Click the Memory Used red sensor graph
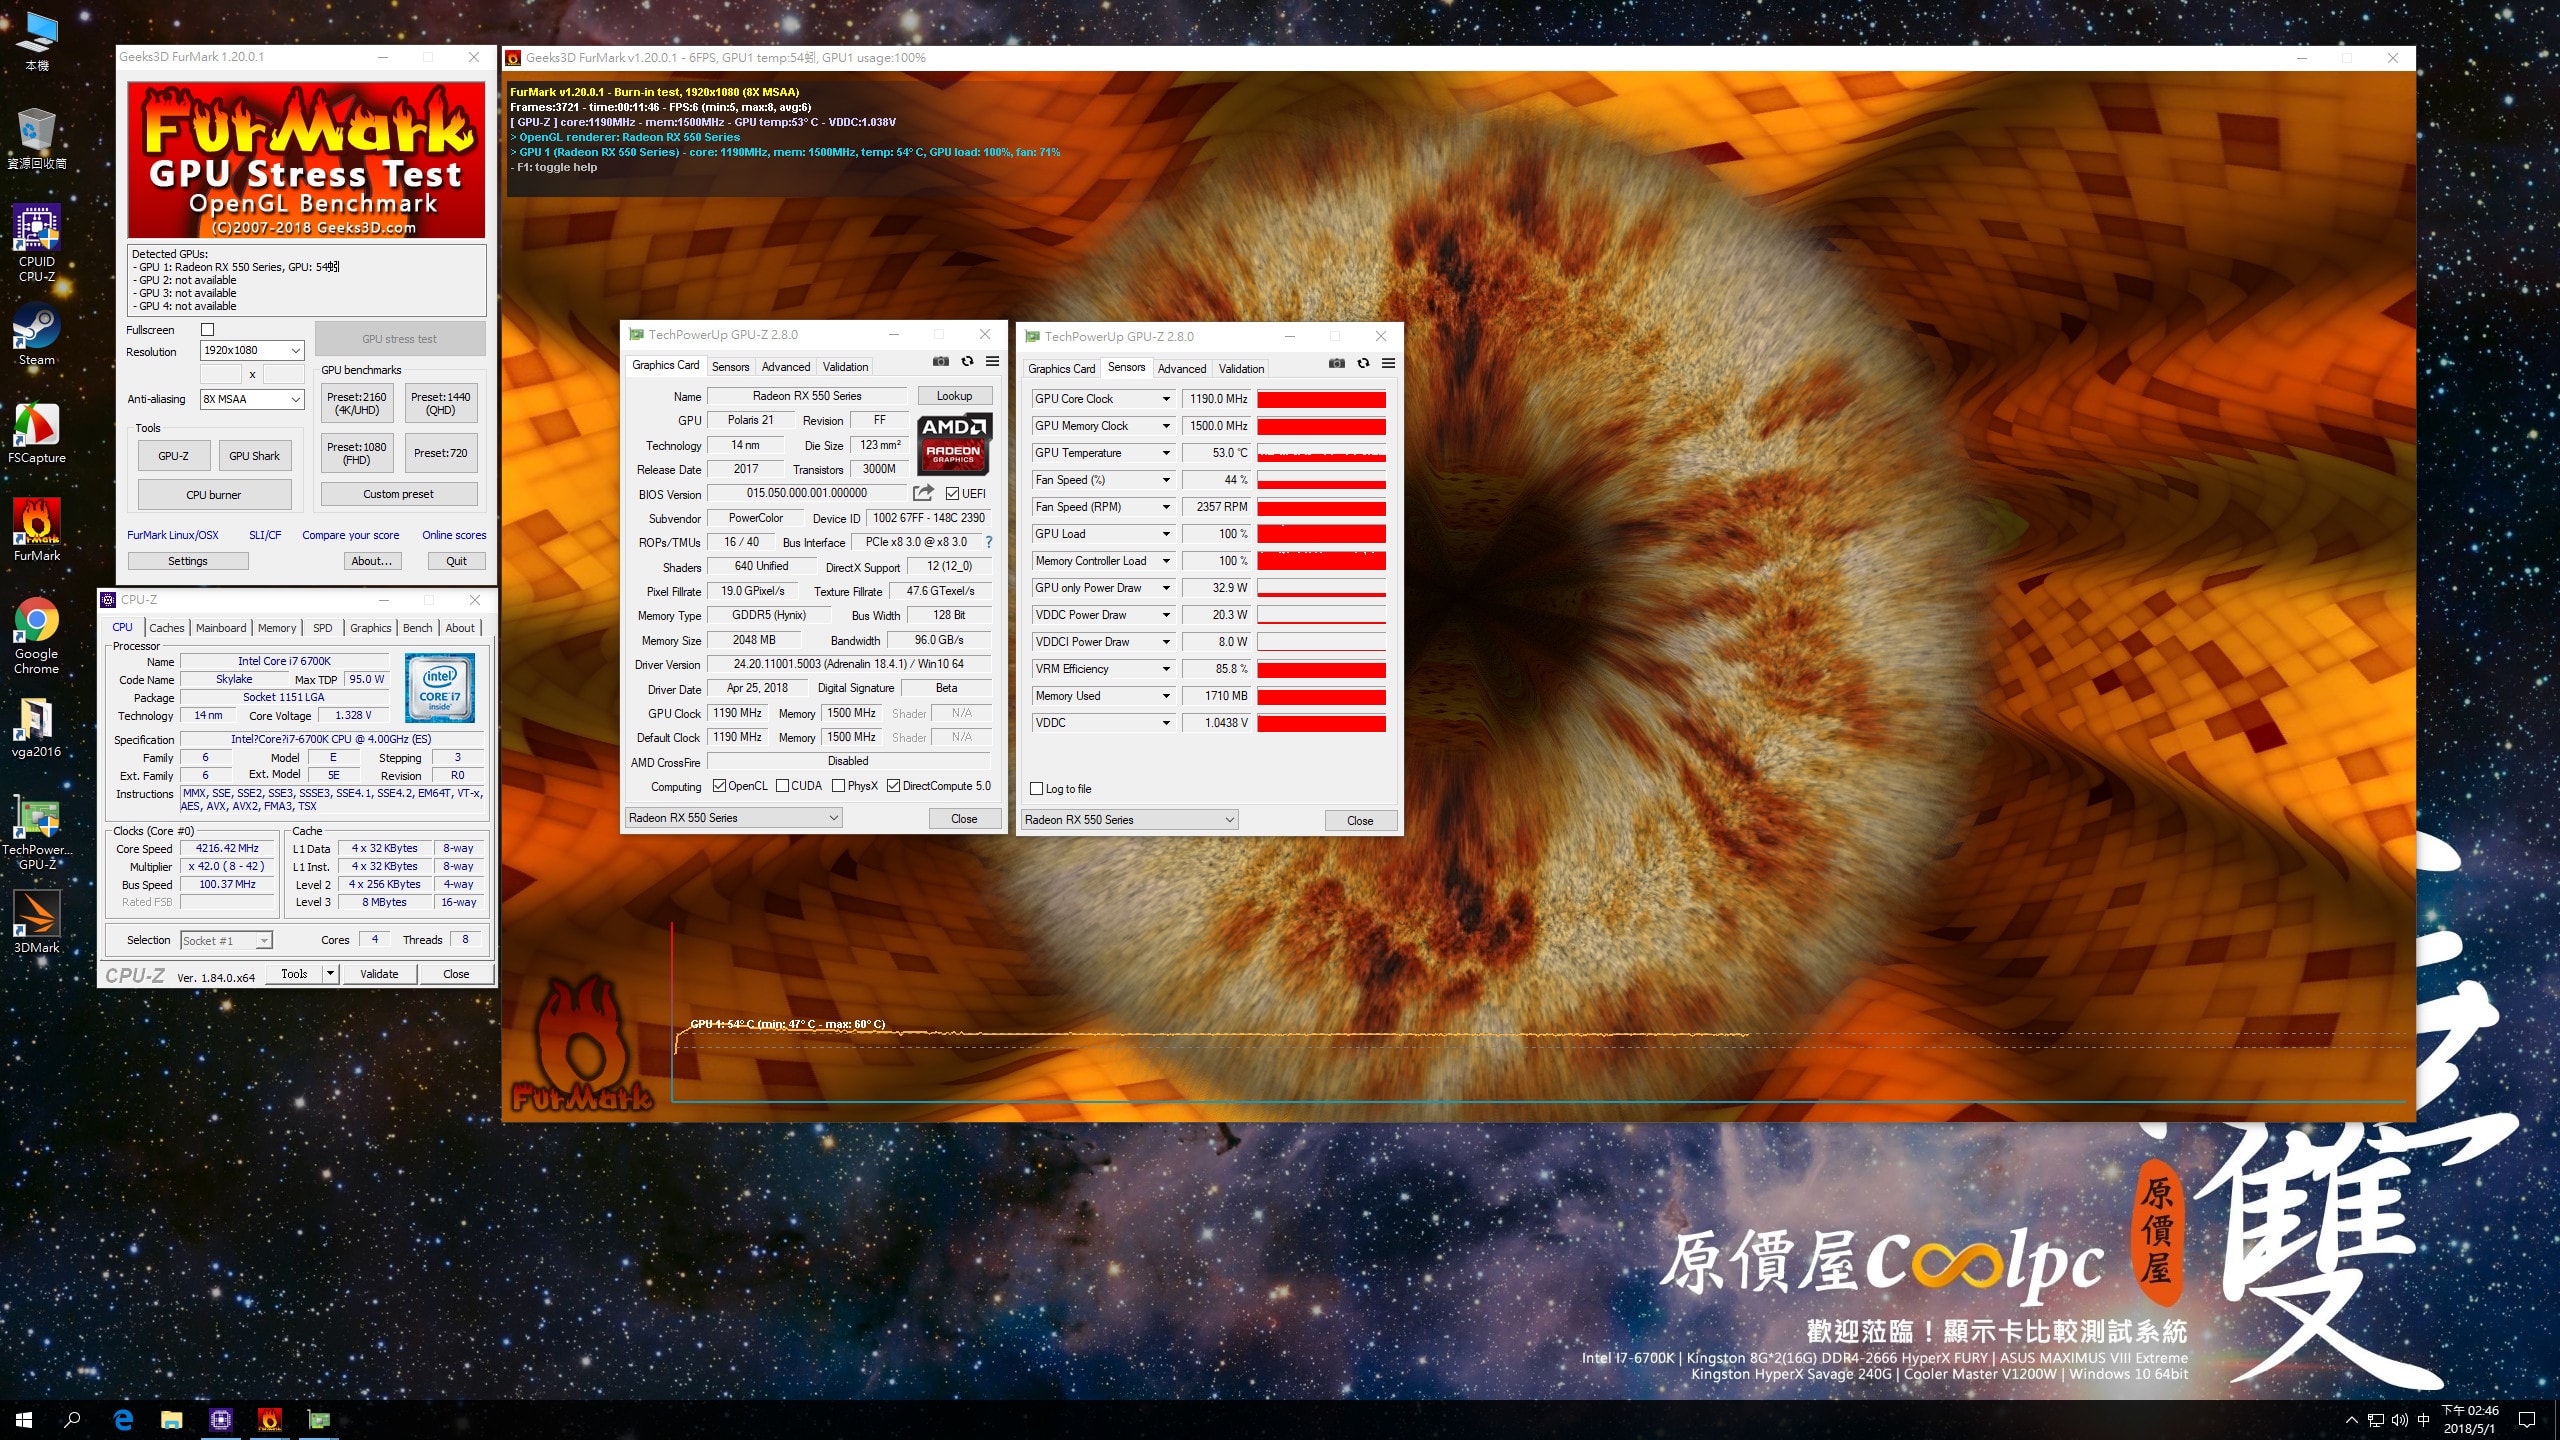The image size is (2560, 1440). coord(1321,696)
